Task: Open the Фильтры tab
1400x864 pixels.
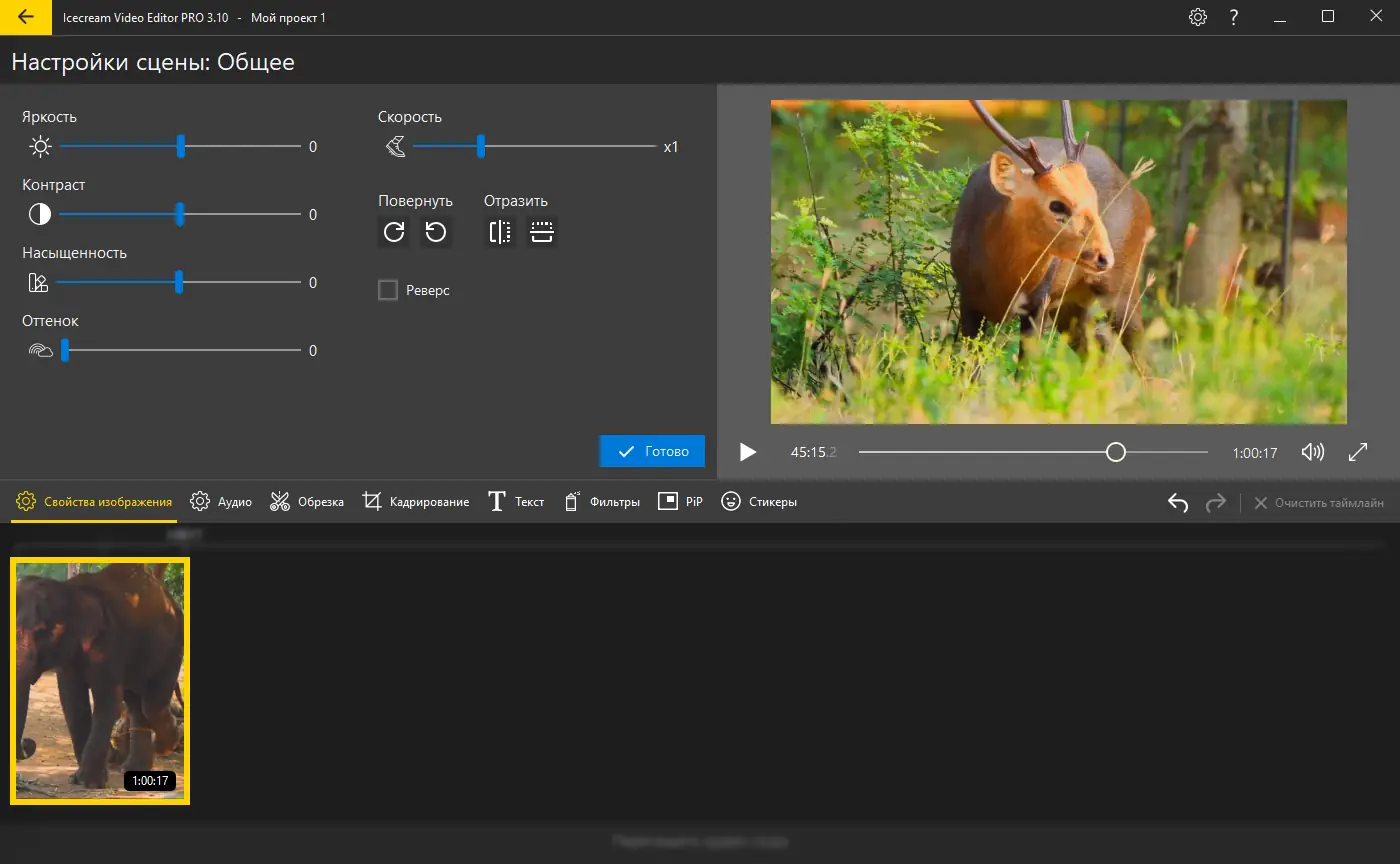Action: coord(602,502)
